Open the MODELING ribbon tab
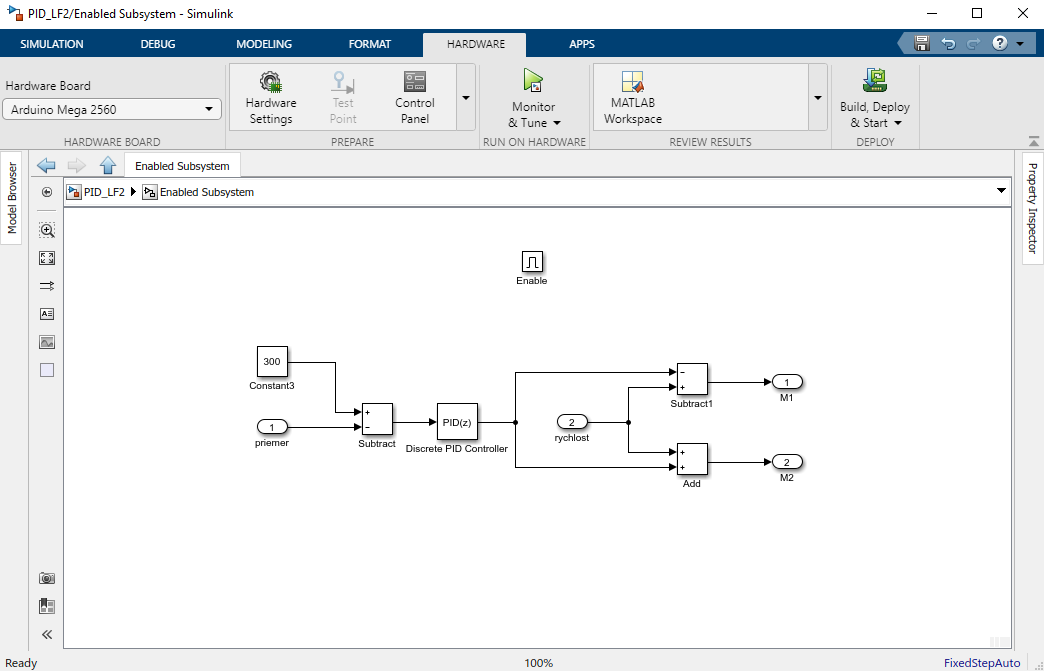The height and width of the screenshot is (671, 1044). 264,44
